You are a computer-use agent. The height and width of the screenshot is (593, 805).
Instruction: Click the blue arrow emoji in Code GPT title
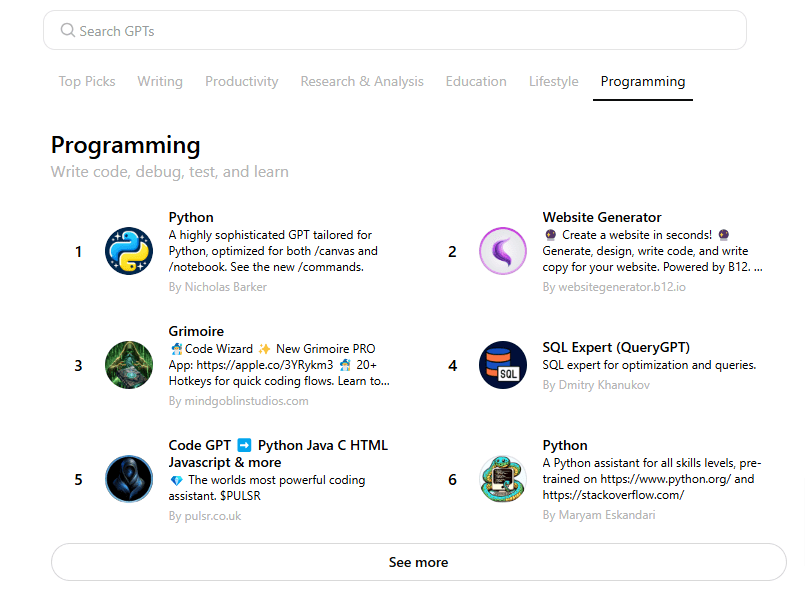[244, 445]
